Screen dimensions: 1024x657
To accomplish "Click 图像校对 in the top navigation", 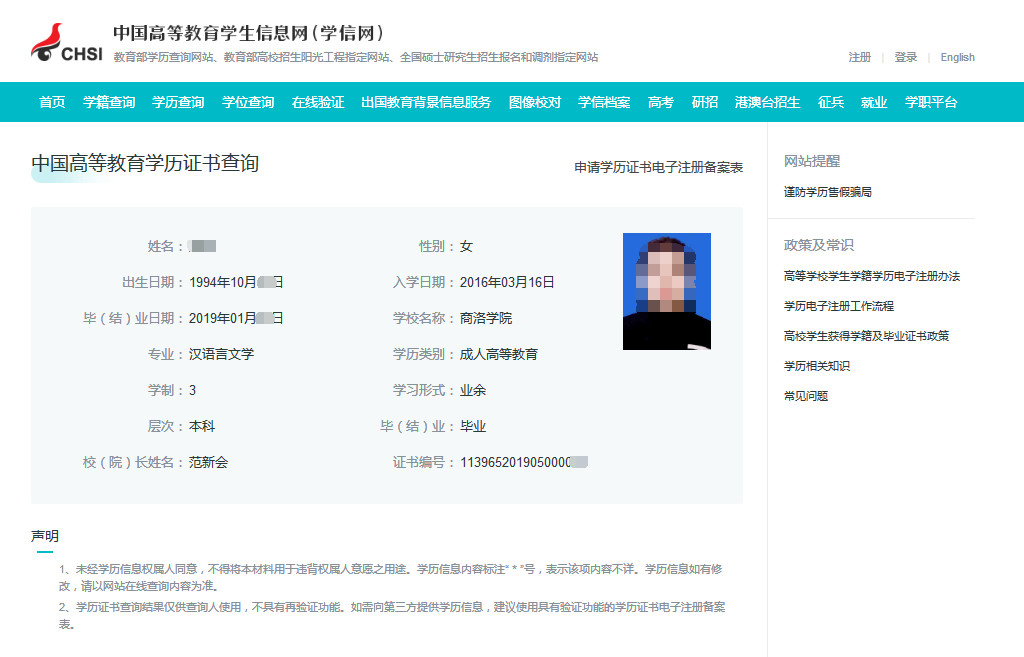I will pos(535,102).
